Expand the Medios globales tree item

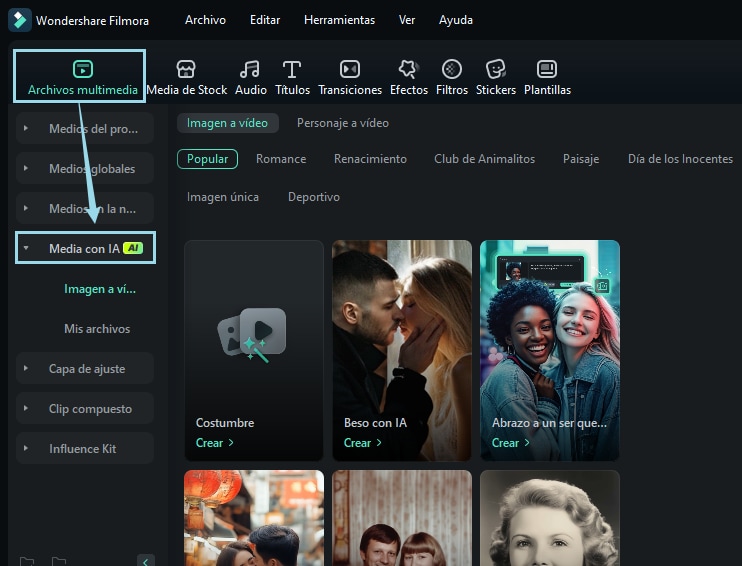(26, 169)
